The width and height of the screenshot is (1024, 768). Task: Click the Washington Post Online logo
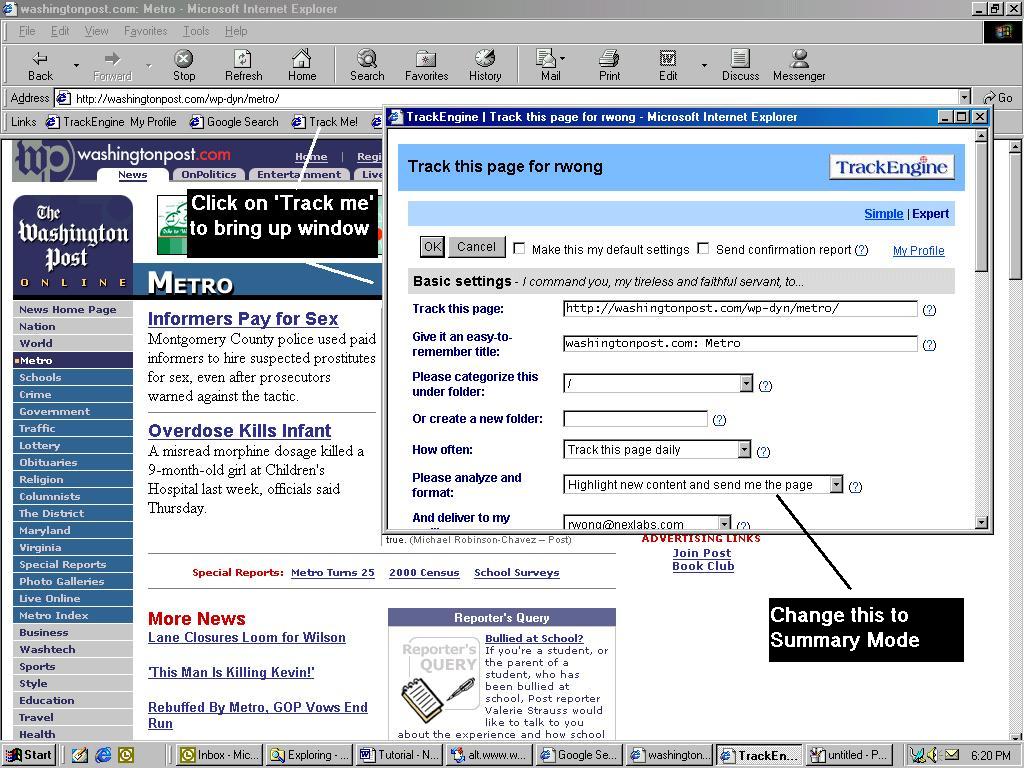72,247
